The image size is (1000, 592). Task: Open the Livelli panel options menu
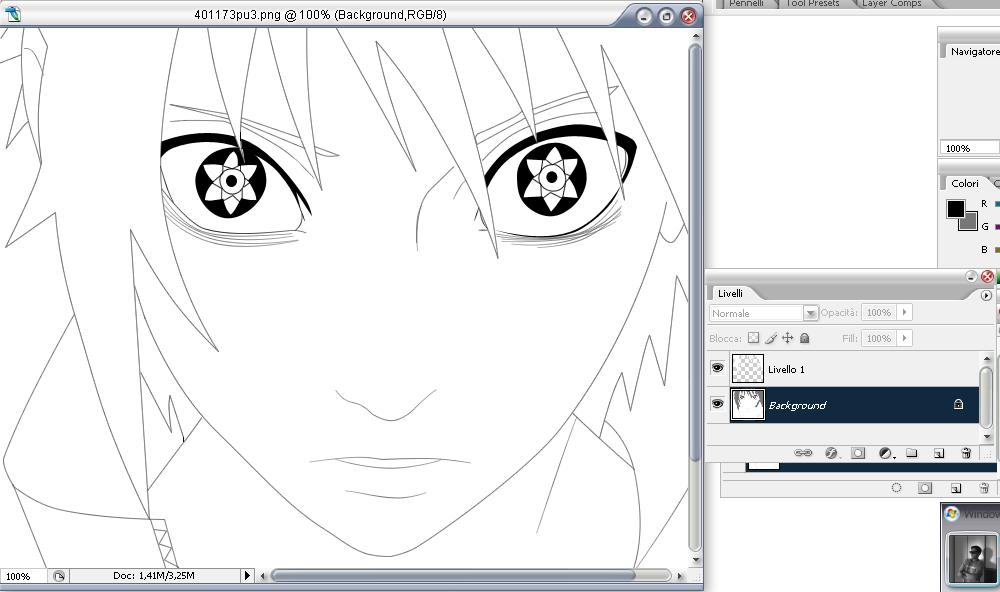[x=986, y=295]
